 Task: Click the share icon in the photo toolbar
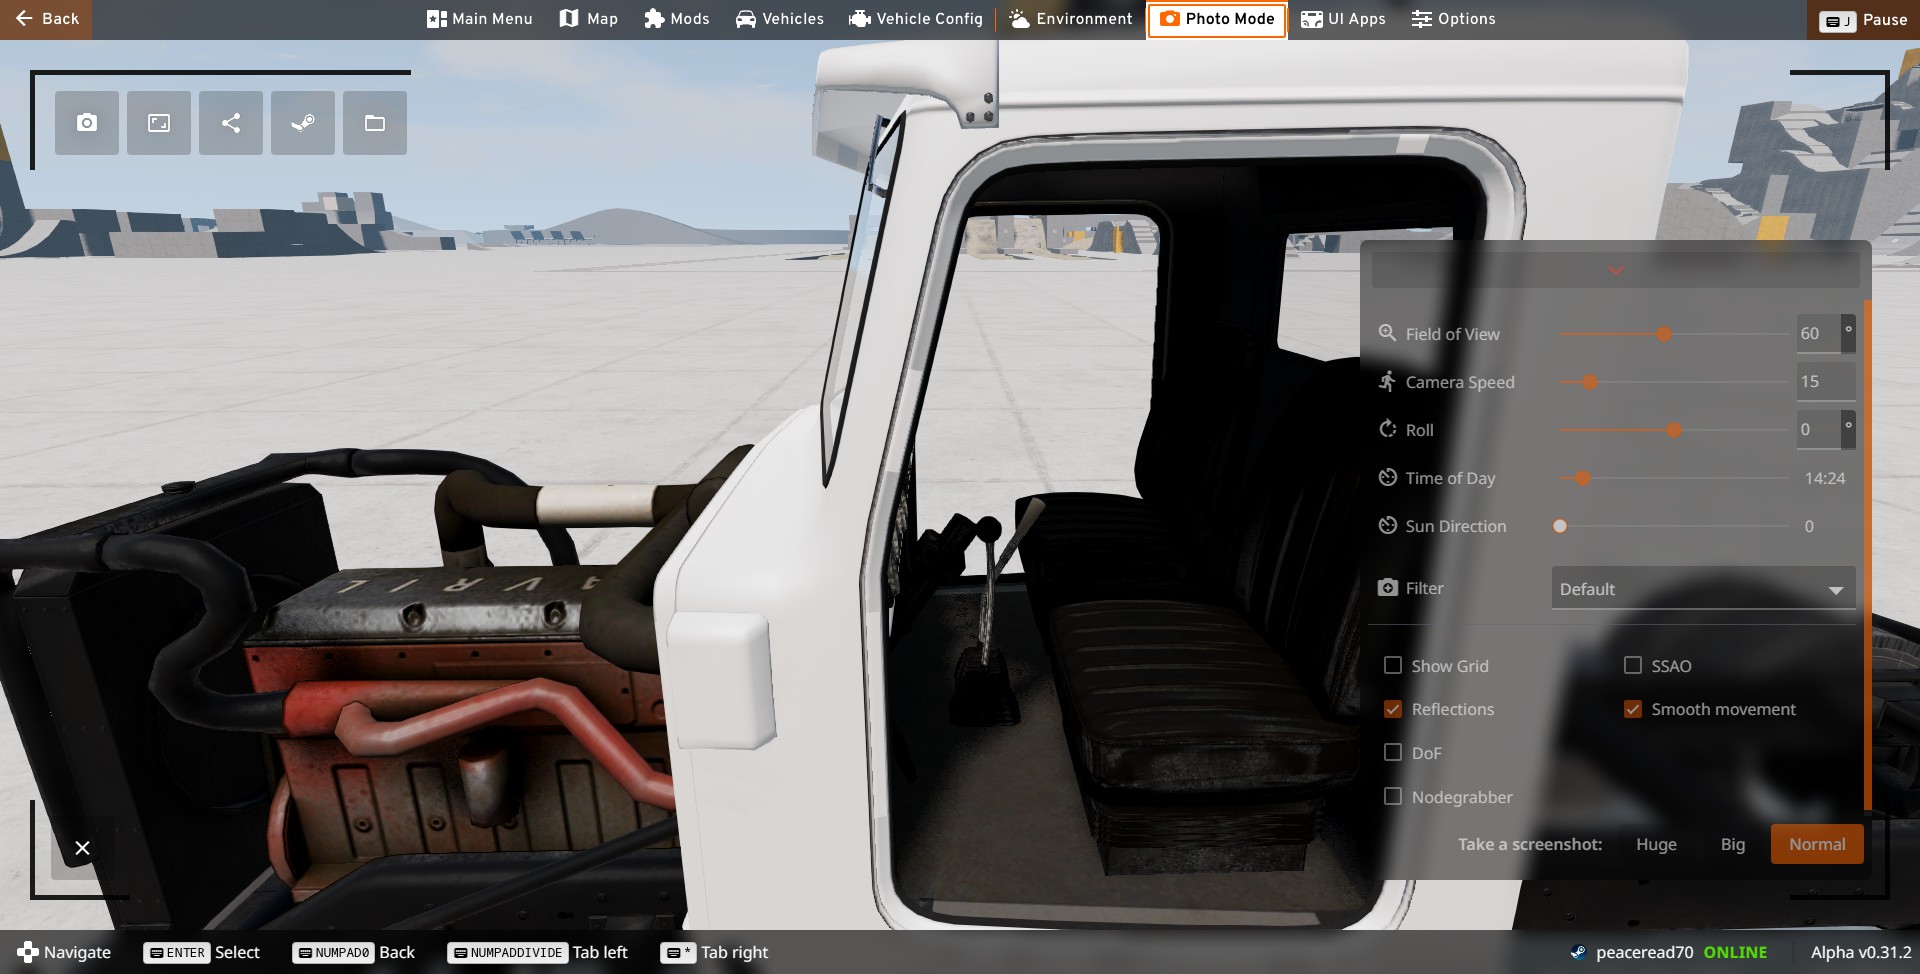tap(231, 123)
